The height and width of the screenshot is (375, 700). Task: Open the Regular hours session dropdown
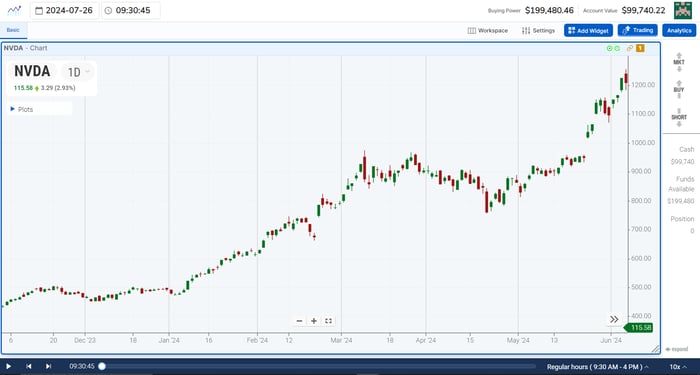598,367
